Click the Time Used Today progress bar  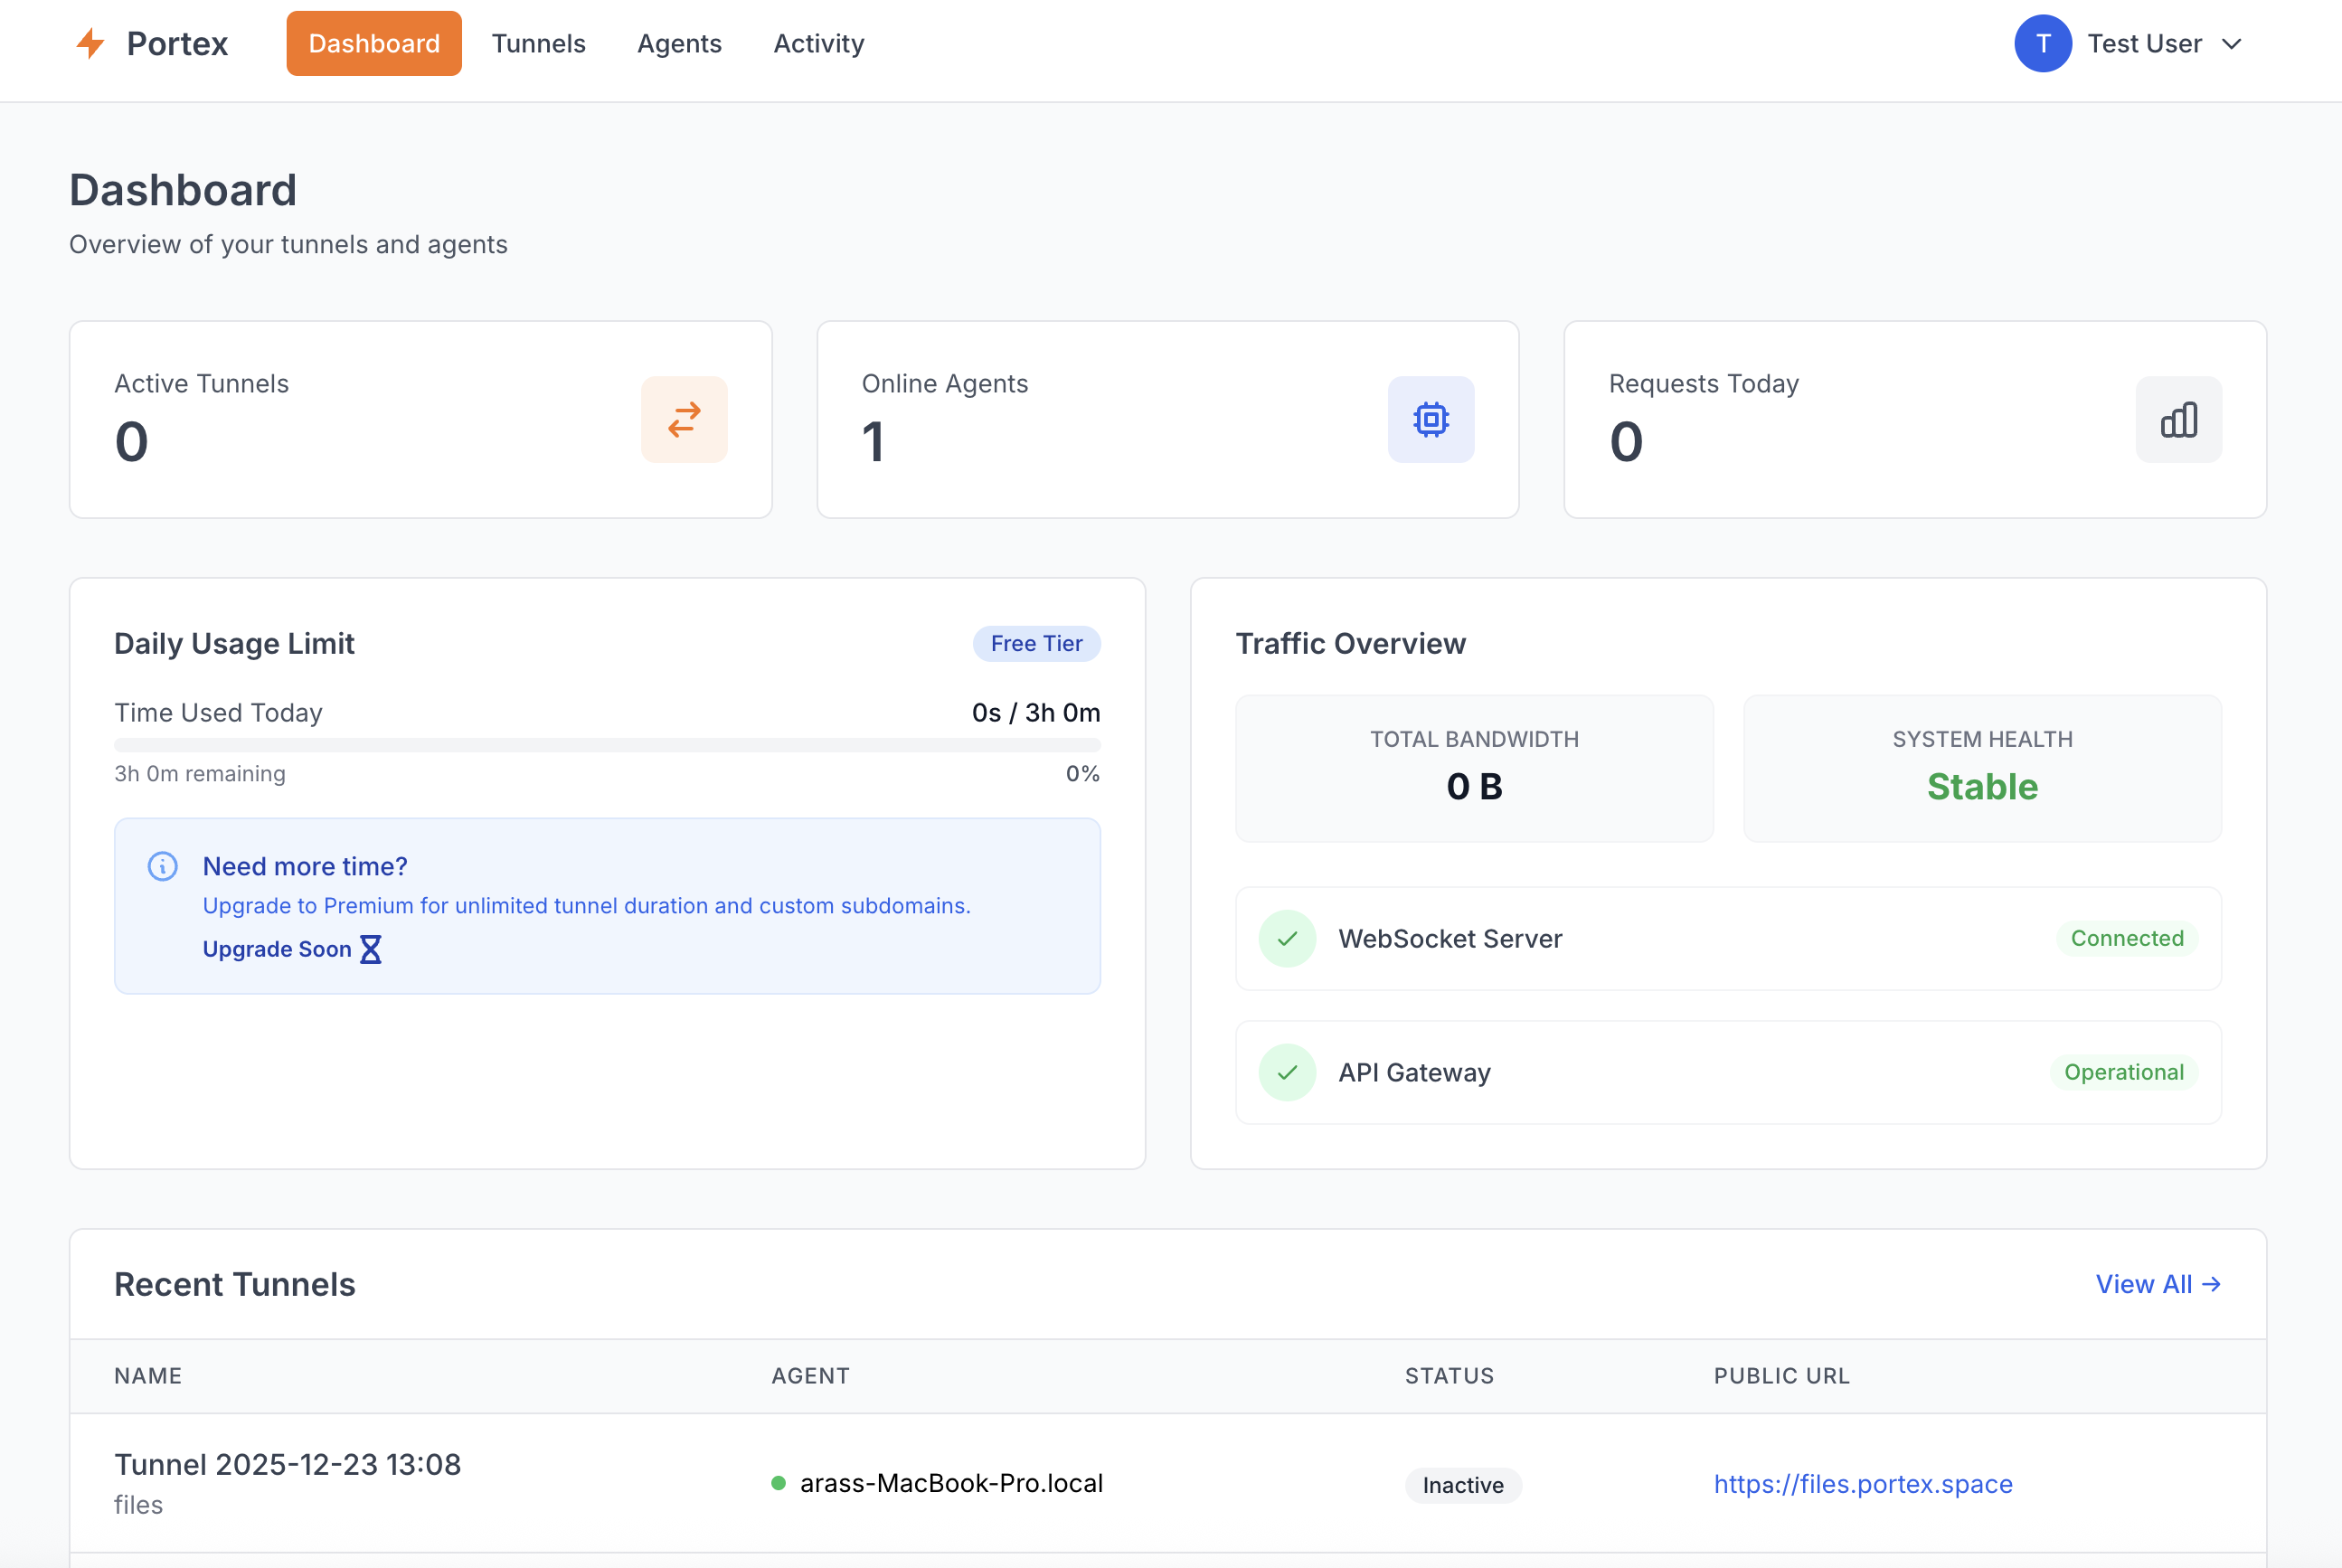point(606,744)
